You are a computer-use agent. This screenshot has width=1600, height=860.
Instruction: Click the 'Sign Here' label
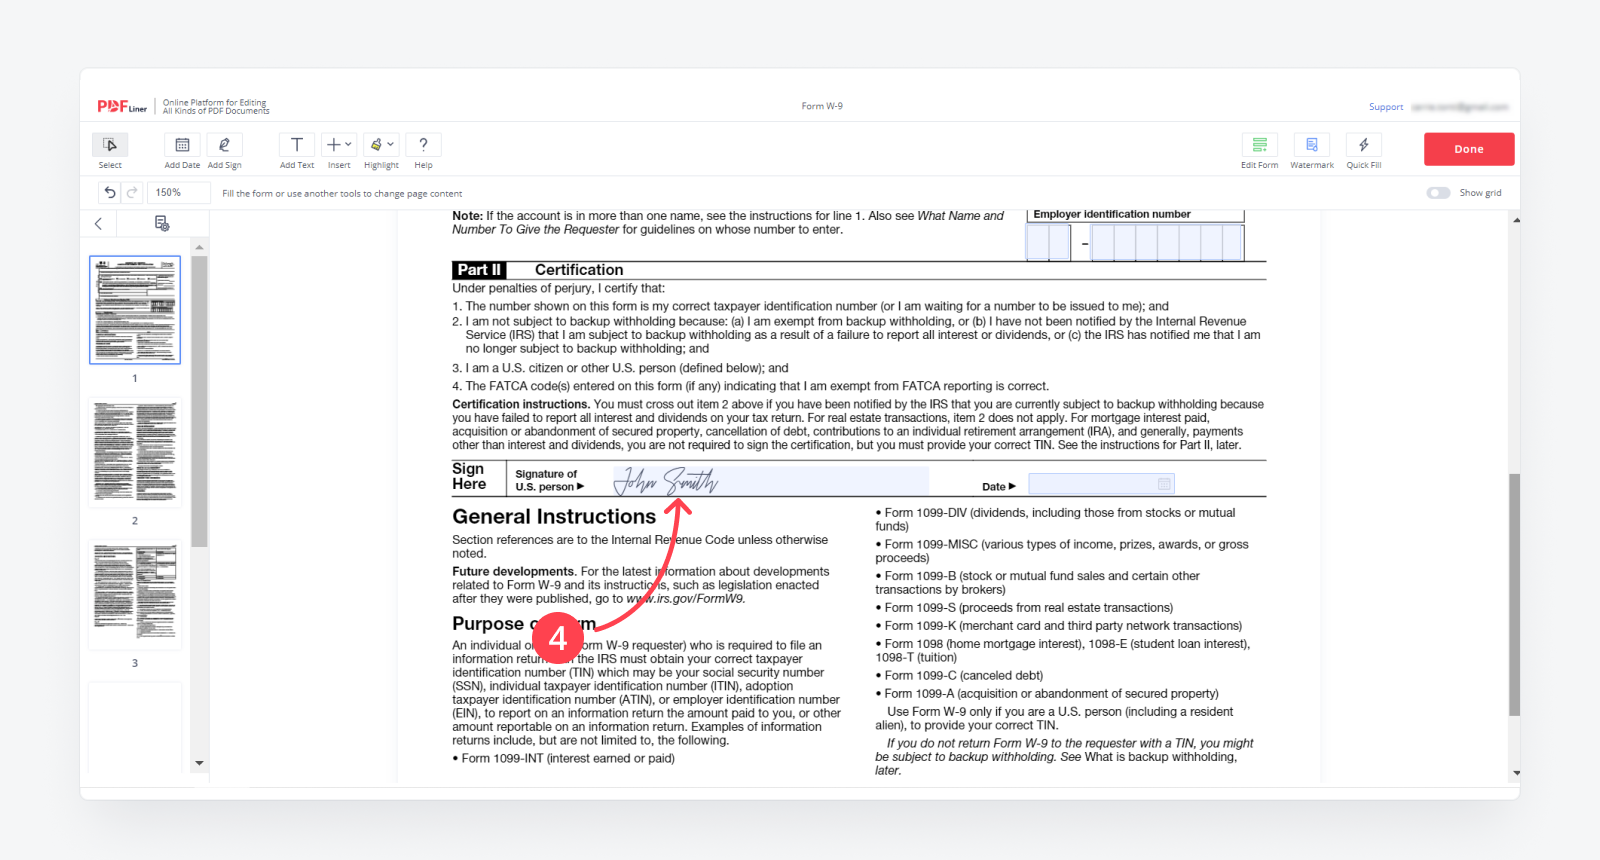(469, 477)
